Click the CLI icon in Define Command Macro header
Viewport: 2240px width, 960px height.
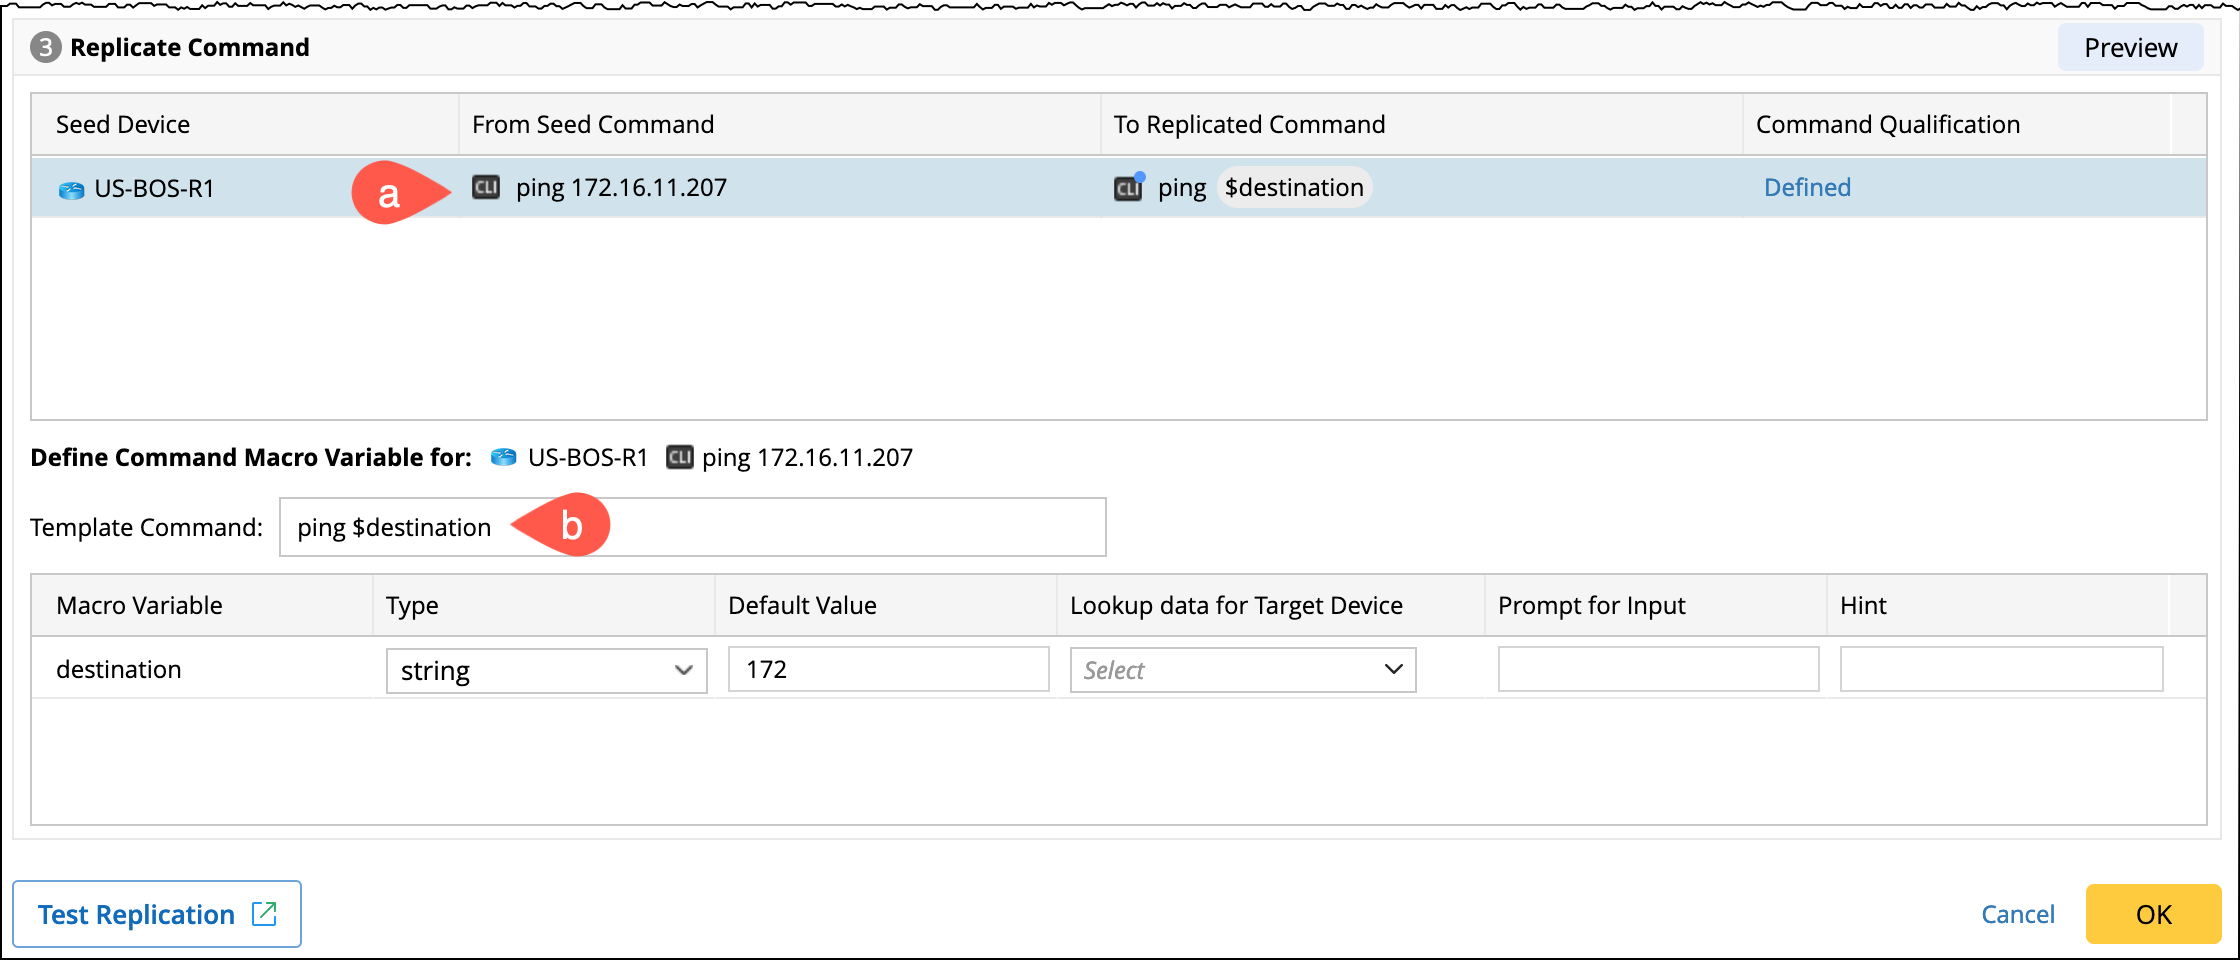tap(680, 458)
